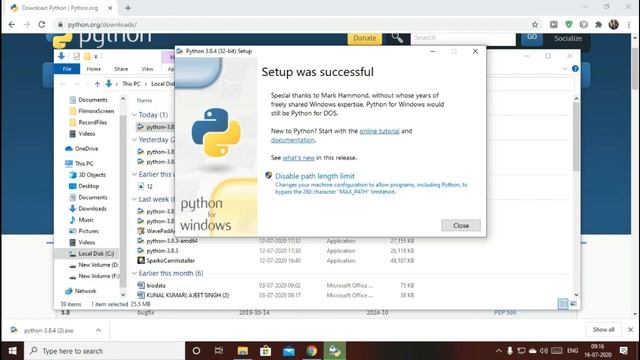Open Chrome from the taskbar

tap(311, 351)
